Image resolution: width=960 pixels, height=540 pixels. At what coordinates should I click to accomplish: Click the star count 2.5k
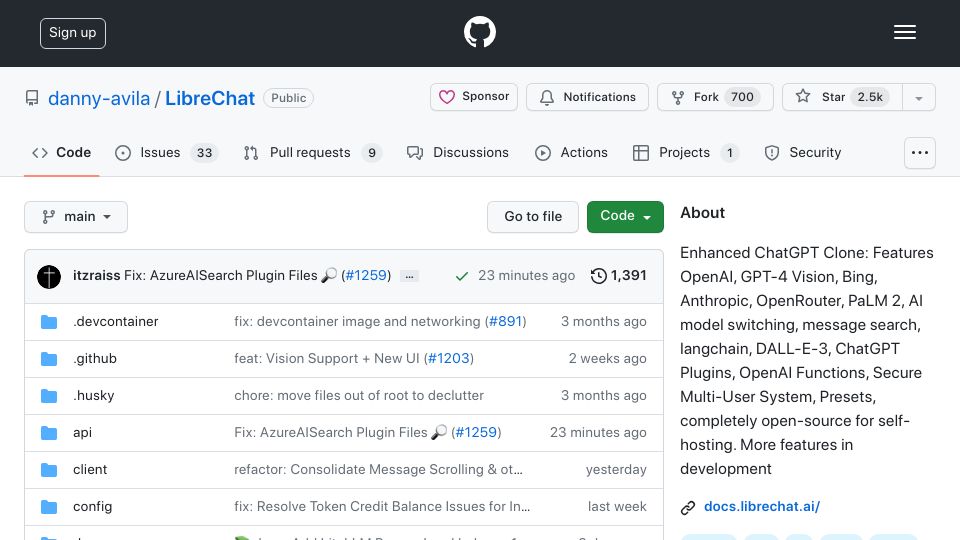coord(869,97)
